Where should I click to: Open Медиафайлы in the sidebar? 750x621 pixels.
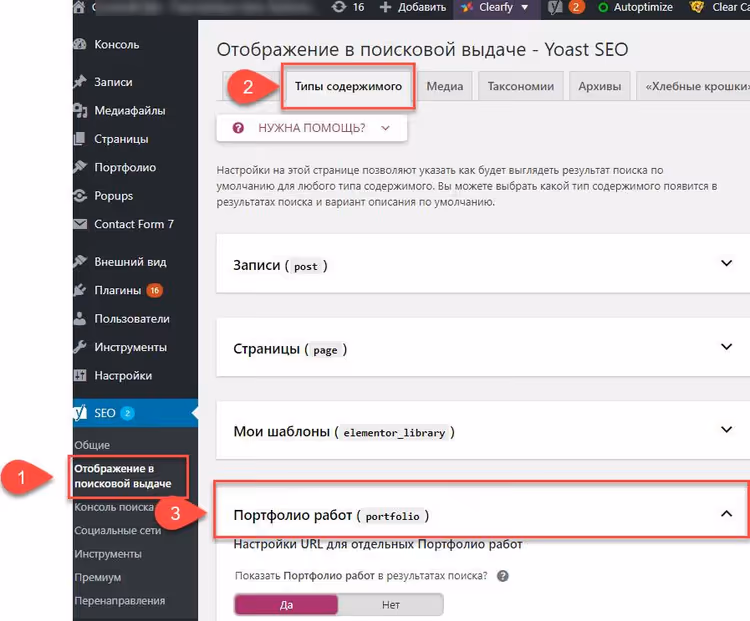point(130,111)
